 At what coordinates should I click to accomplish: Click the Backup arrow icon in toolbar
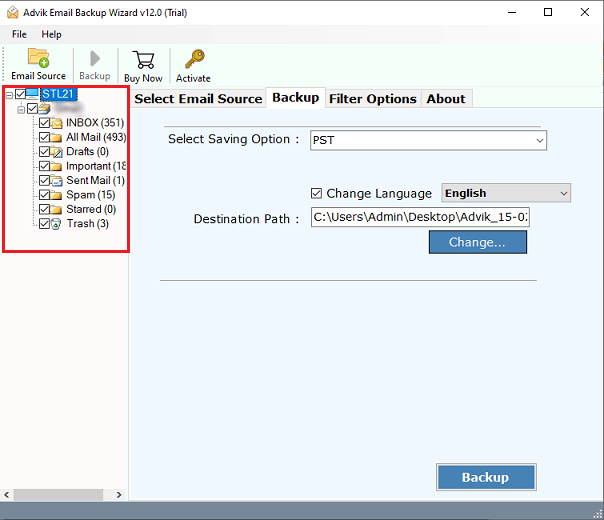[95, 58]
